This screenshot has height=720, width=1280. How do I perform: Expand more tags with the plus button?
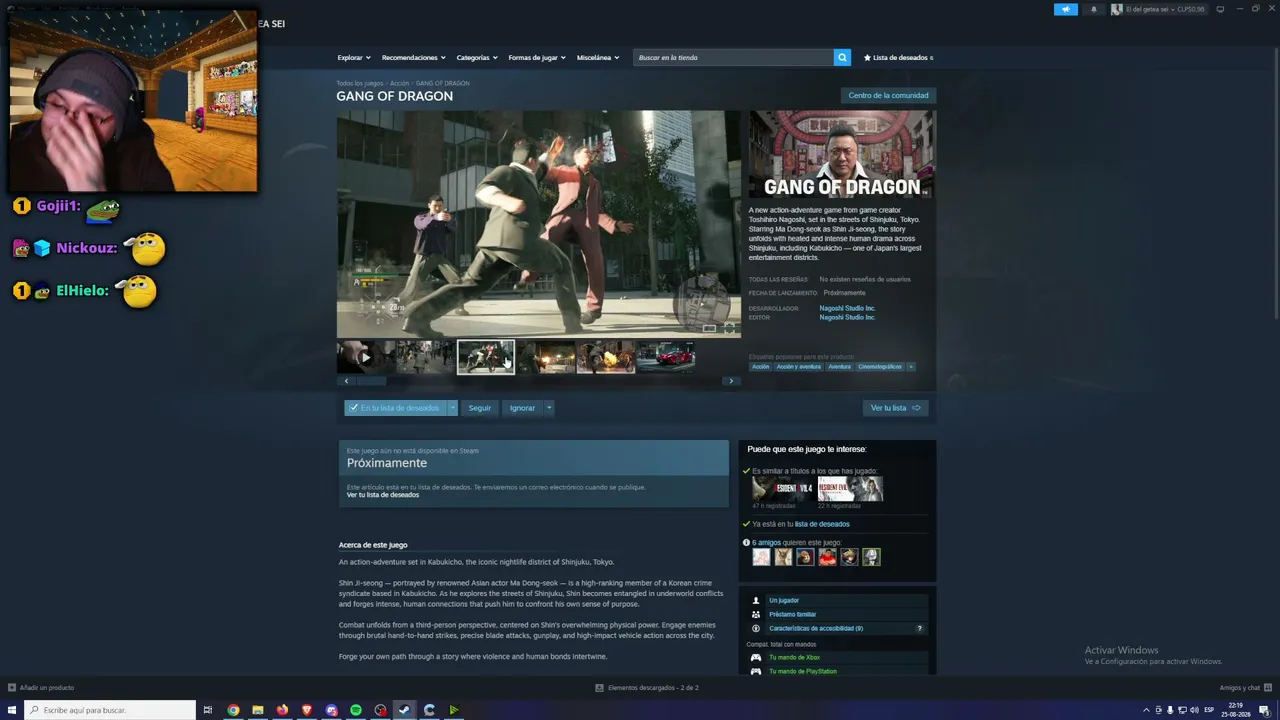coord(910,367)
